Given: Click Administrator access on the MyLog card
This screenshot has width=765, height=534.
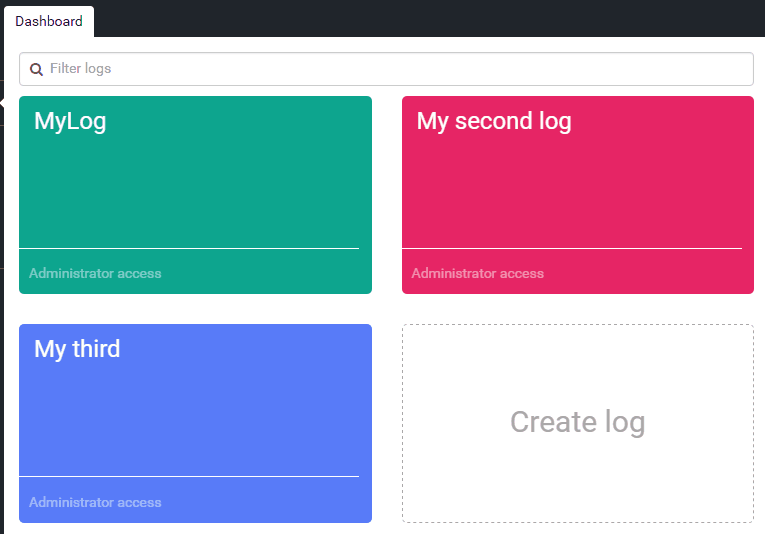Looking at the screenshot, I should coord(95,274).
